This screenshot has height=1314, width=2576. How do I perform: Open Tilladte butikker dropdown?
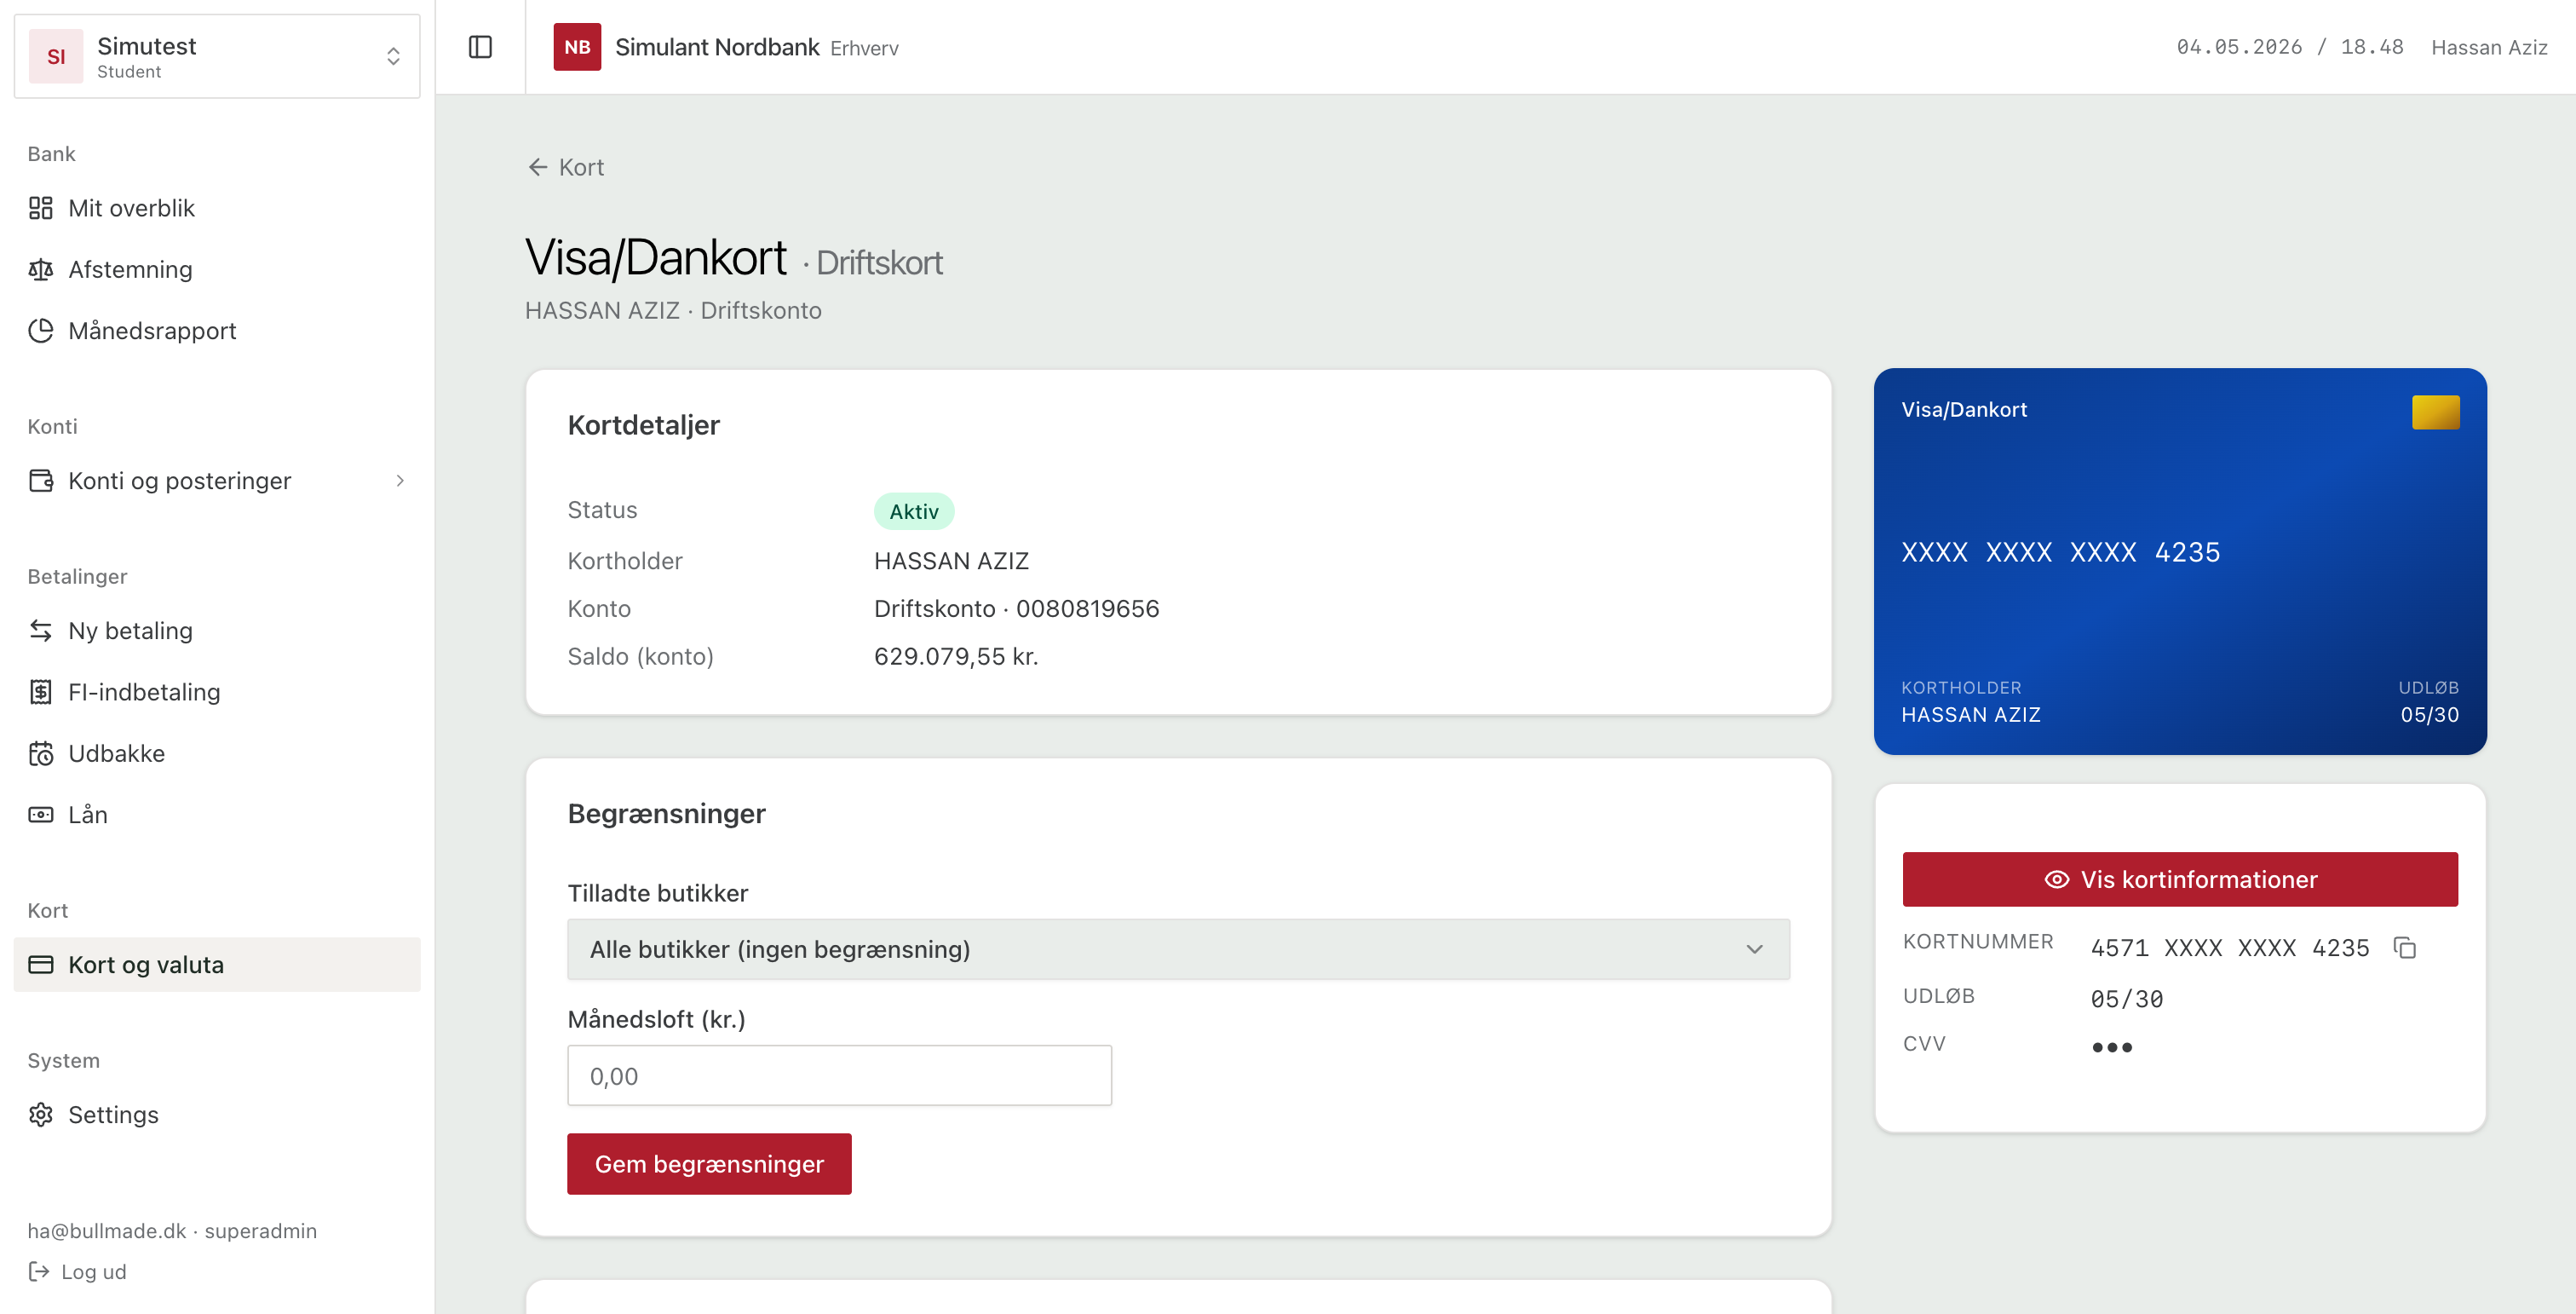[1178, 949]
